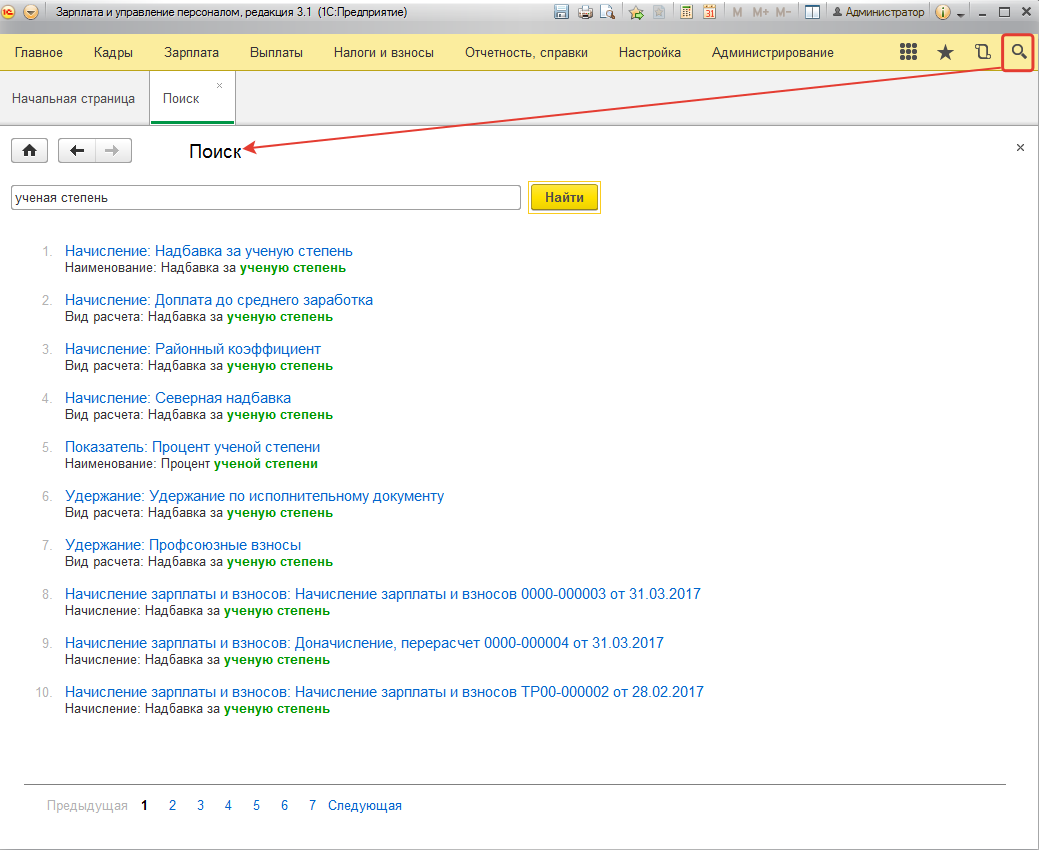Switch to Начальная страница tab

74,98
